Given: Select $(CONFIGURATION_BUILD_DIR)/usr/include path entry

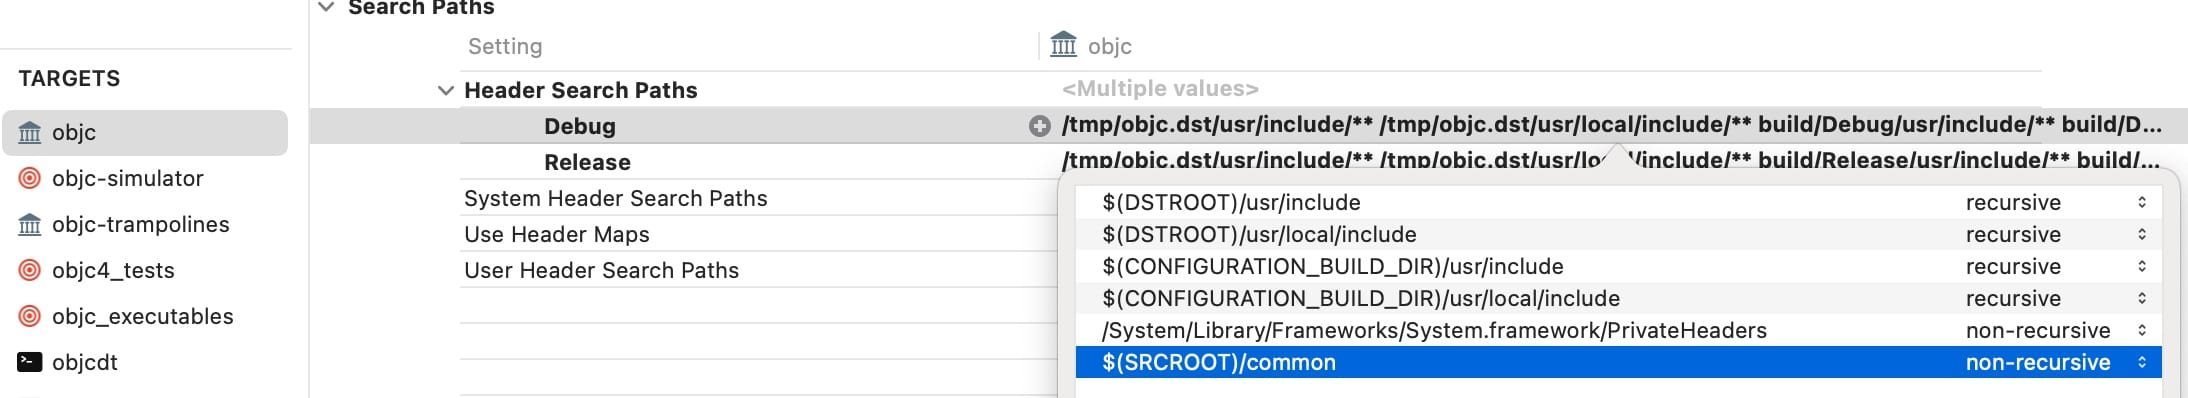Looking at the screenshot, I should (x=1333, y=266).
